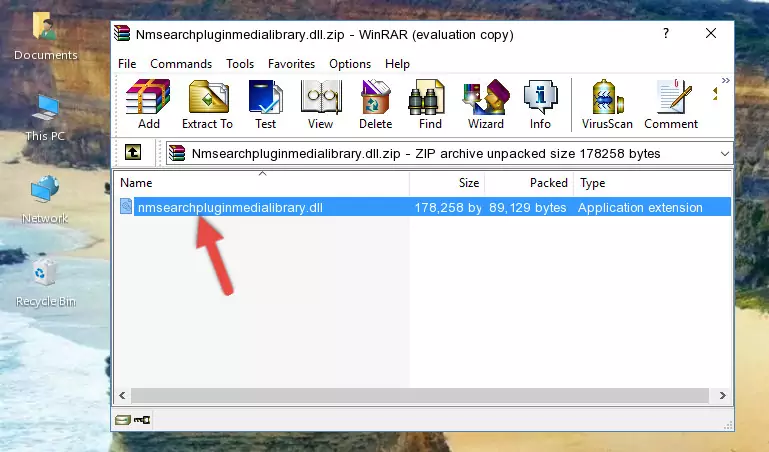Sort by Packed column header
This screenshot has height=452, width=769.
point(529,183)
